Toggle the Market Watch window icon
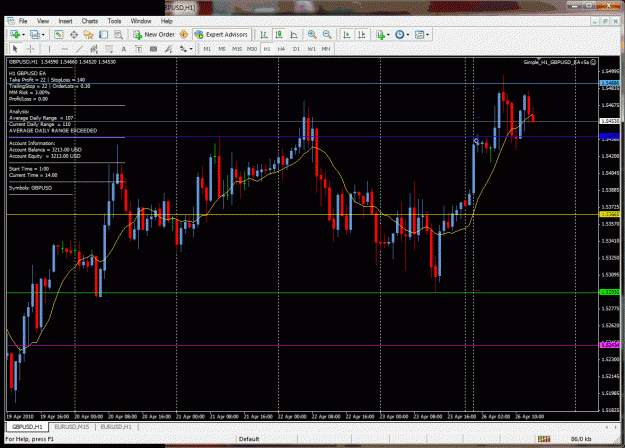The height and width of the screenshot is (448, 625). [x=59, y=35]
